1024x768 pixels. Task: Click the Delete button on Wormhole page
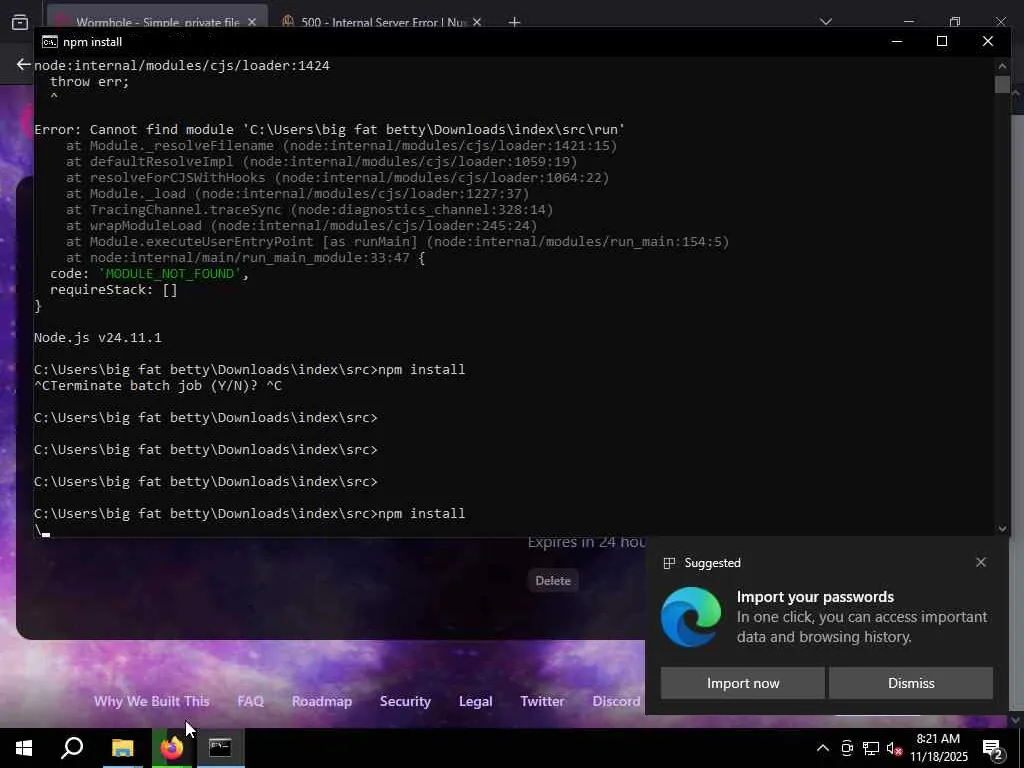point(552,581)
